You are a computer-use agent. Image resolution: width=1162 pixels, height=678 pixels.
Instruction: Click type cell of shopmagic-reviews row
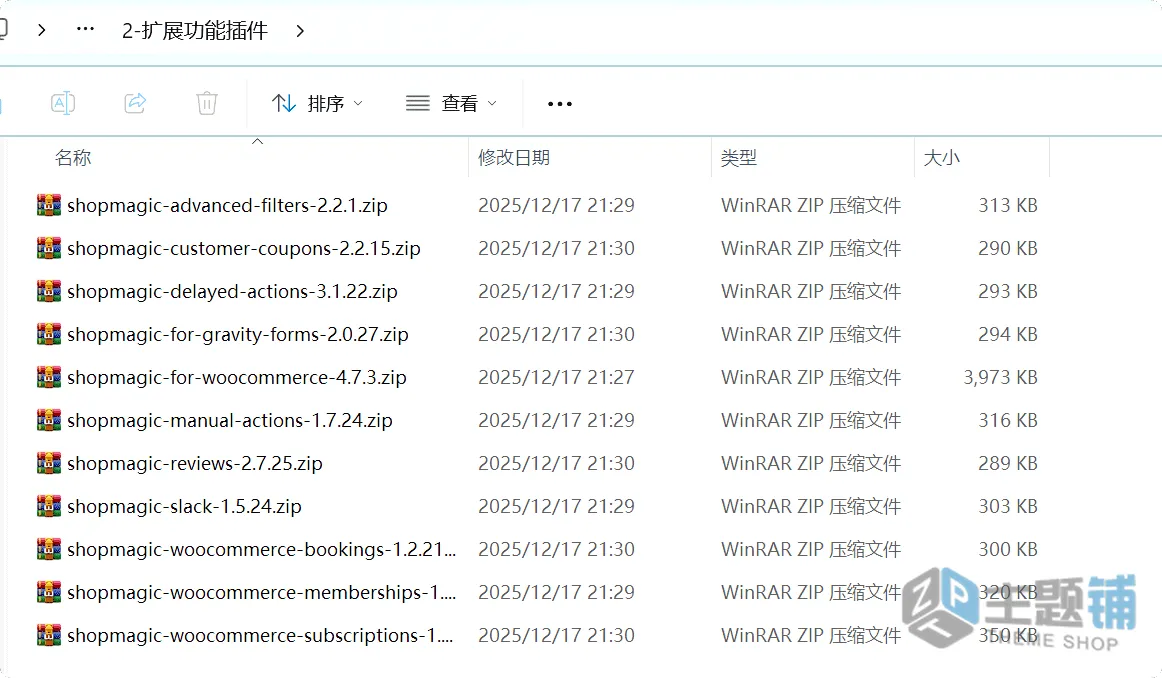pyautogui.click(x=811, y=463)
